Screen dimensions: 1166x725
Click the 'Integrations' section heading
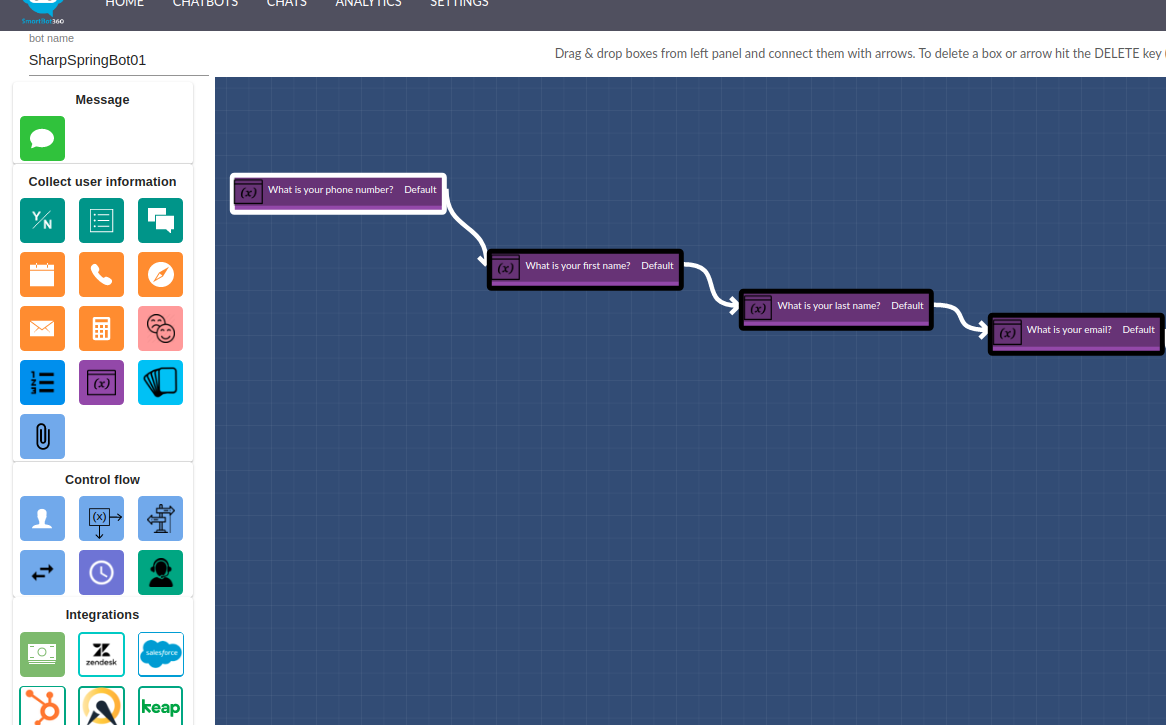point(103,615)
